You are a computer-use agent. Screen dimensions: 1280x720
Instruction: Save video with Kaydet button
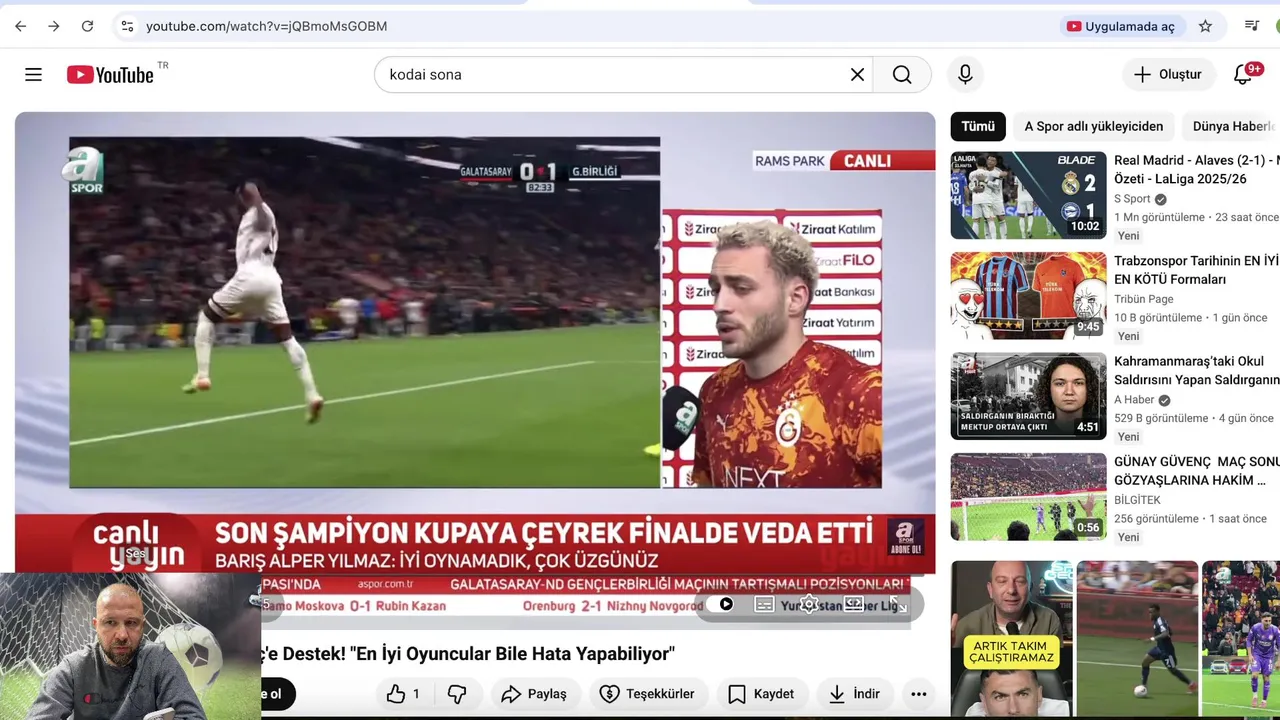click(x=761, y=694)
